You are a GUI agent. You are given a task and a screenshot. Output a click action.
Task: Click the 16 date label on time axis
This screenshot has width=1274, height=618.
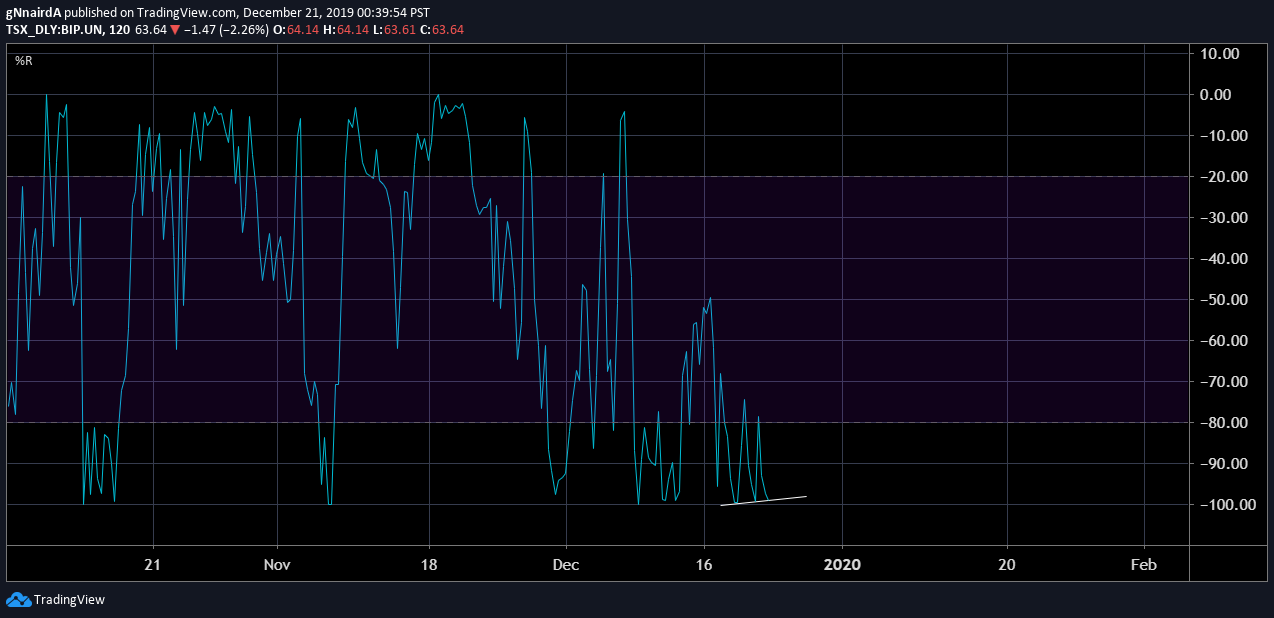pyautogui.click(x=704, y=564)
